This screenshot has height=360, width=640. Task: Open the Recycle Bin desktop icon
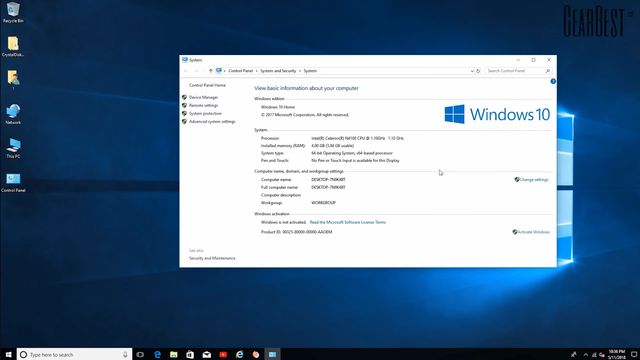pyautogui.click(x=13, y=12)
